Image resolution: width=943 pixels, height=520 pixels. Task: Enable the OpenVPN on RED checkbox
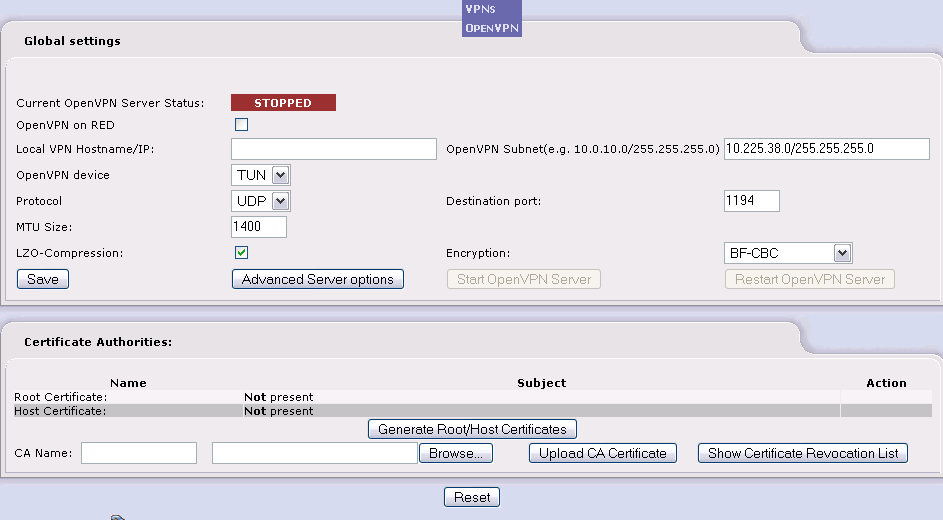[241, 124]
